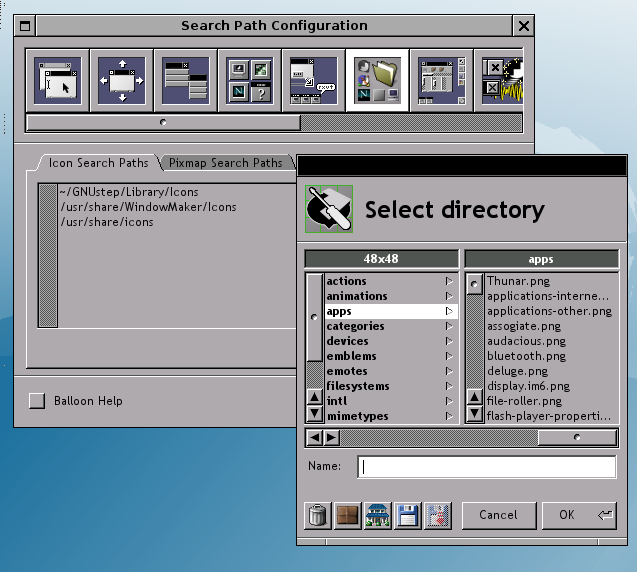Click the hidden files view icon
The height and width of the screenshot is (572, 637).
438,516
